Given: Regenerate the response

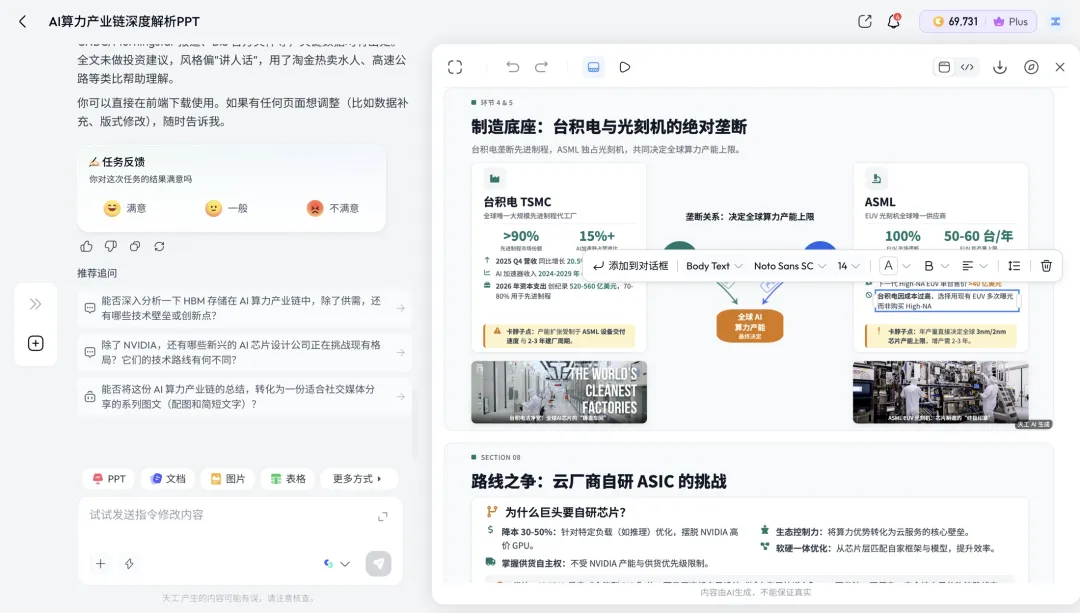Looking at the screenshot, I should pyautogui.click(x=159, y=247).
